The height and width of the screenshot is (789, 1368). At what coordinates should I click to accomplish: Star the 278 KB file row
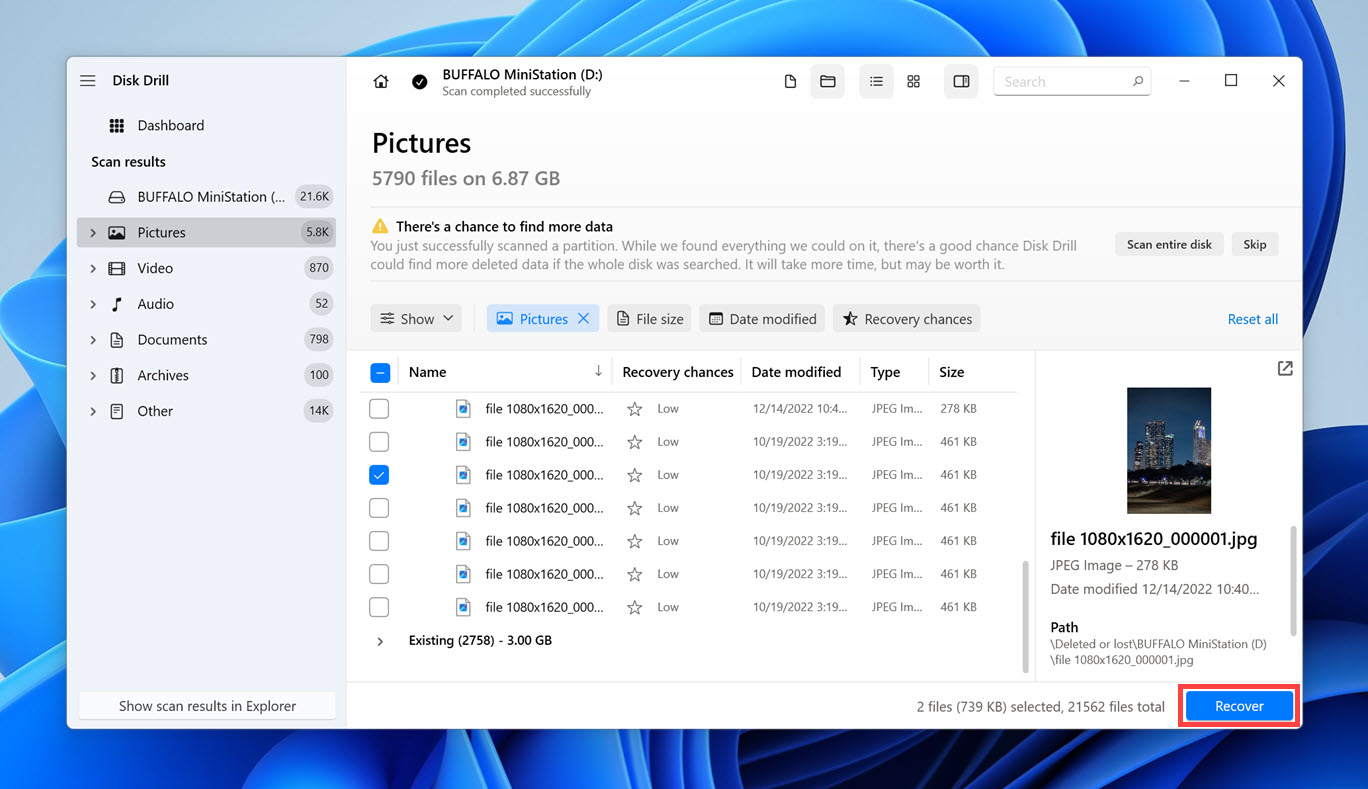634,409
